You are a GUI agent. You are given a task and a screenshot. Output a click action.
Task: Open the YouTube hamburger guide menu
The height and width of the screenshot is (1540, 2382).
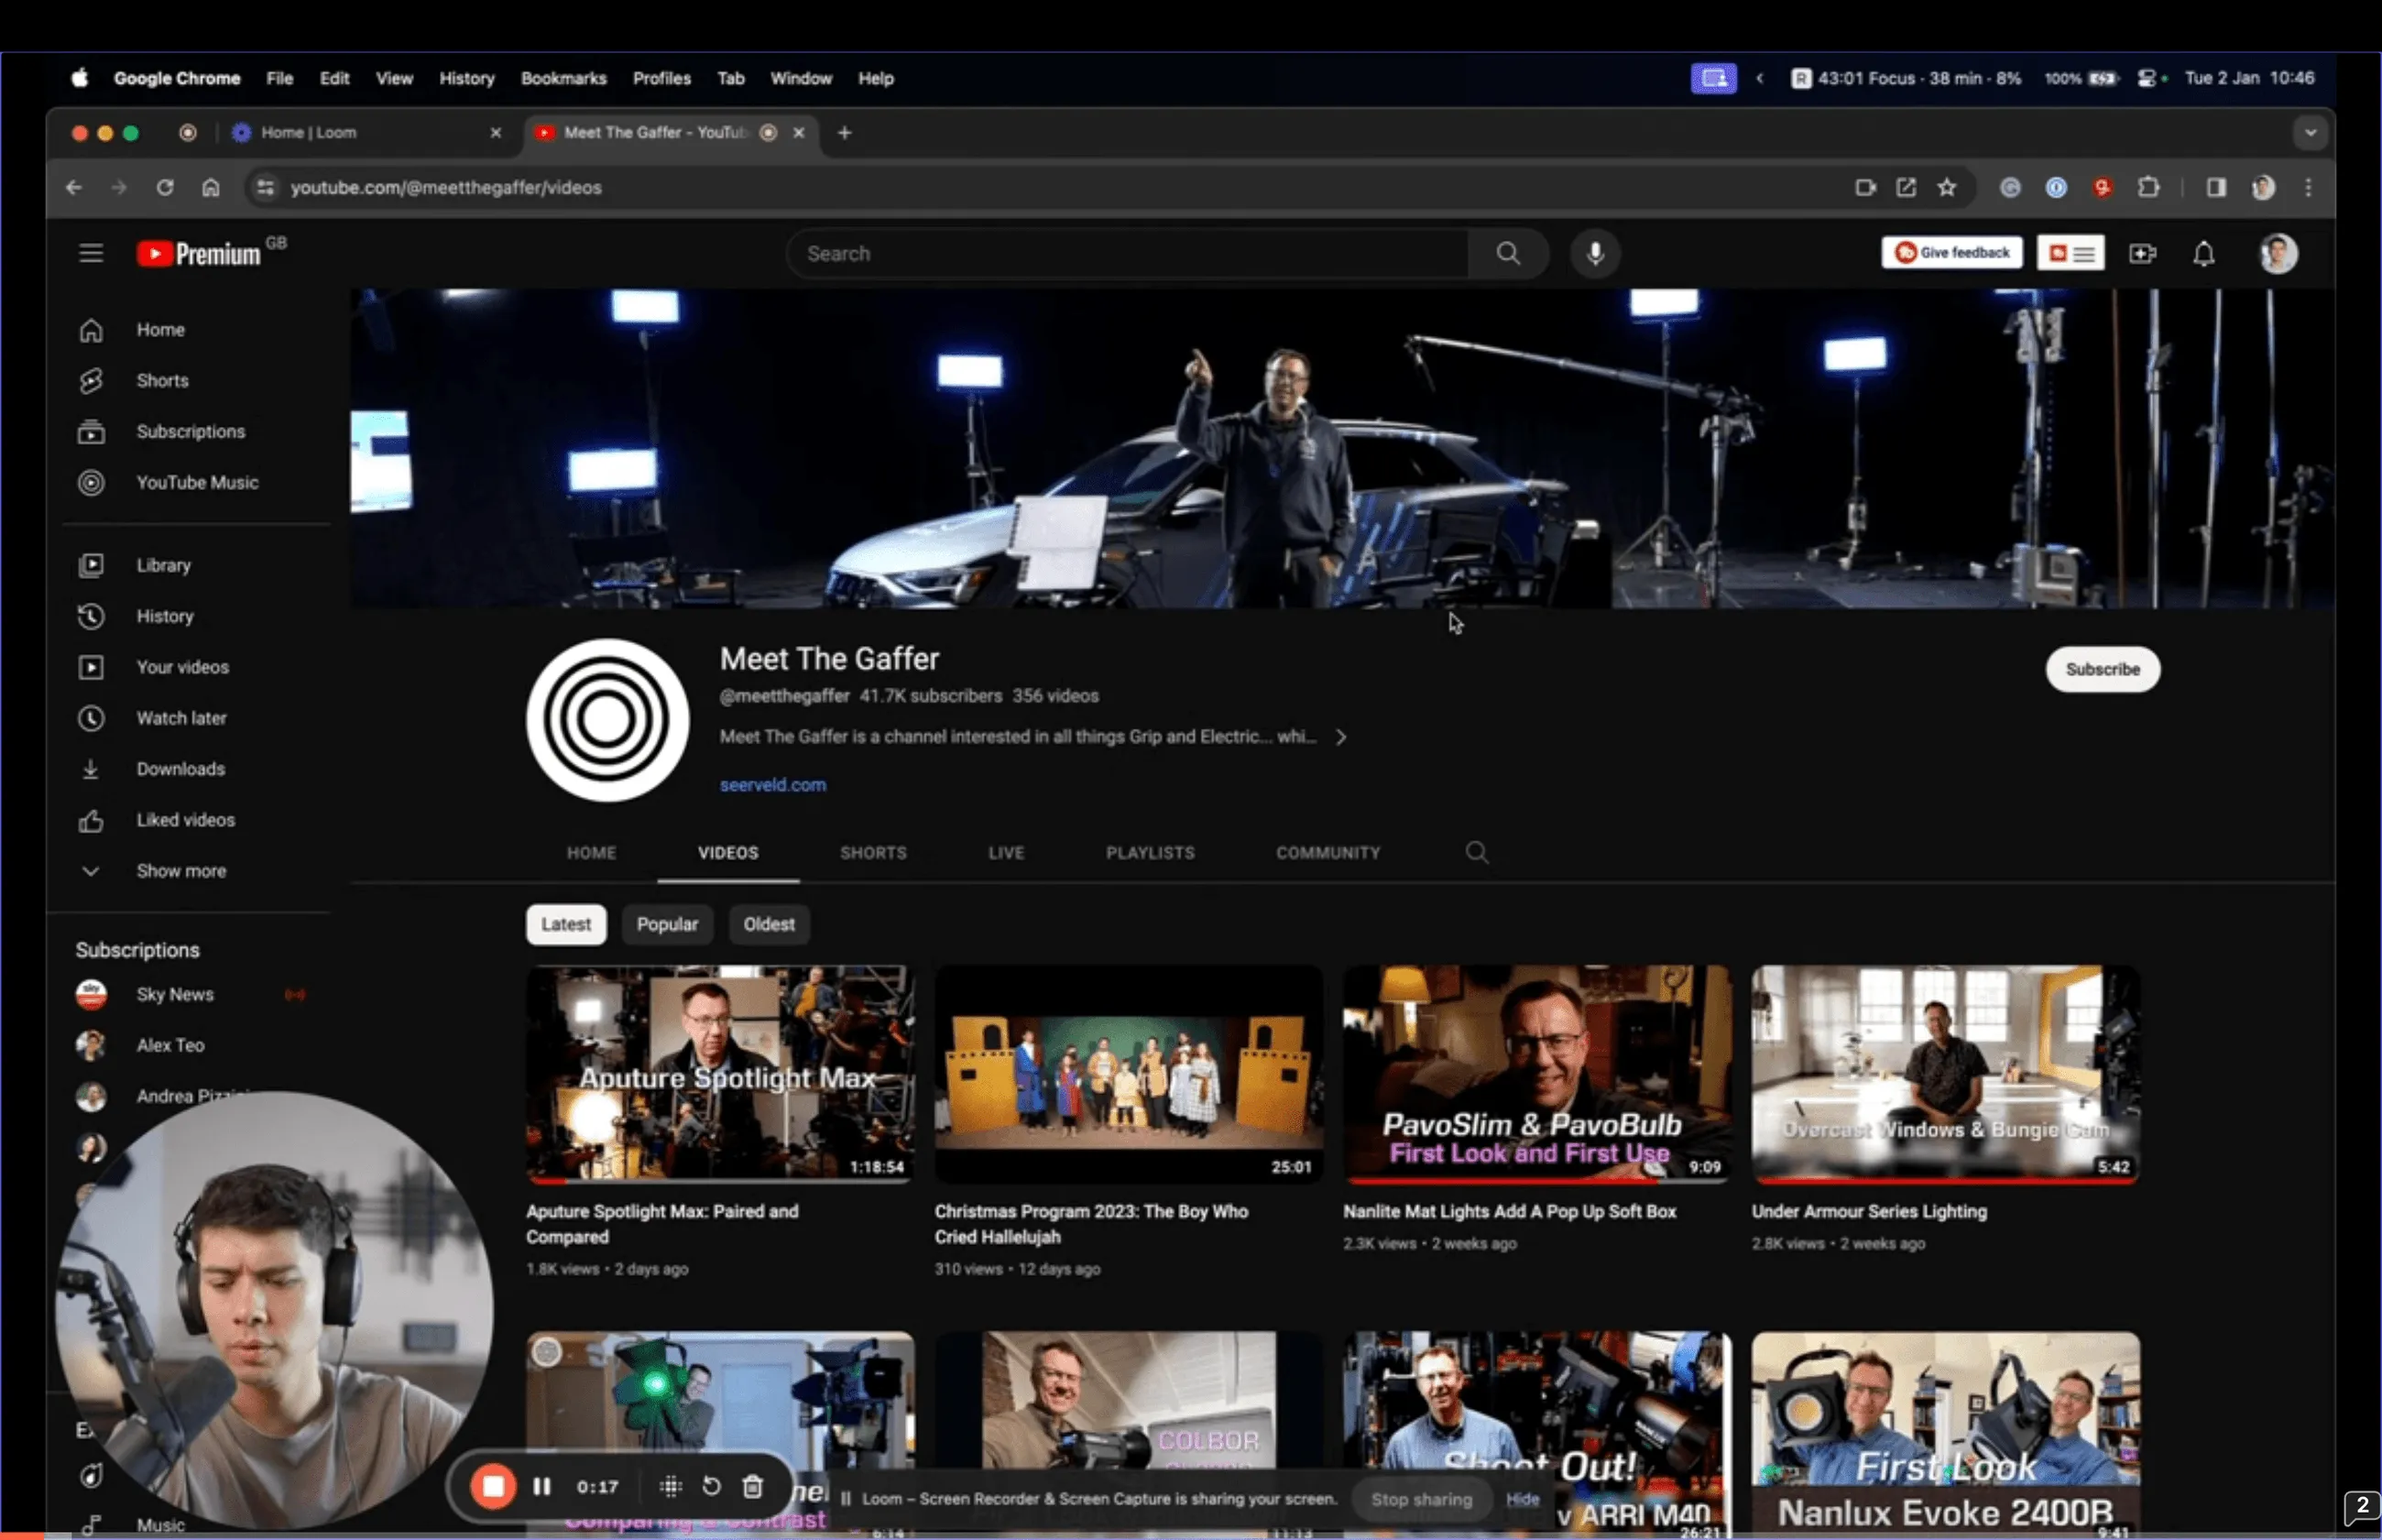(91, 254)
